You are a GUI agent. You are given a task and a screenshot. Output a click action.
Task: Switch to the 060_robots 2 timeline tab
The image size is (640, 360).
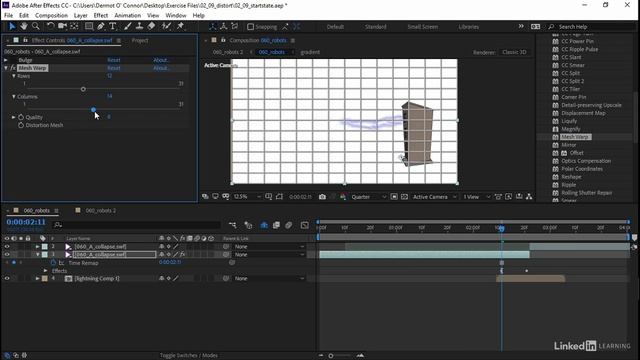pyautogui.click(x=100, y=211)
